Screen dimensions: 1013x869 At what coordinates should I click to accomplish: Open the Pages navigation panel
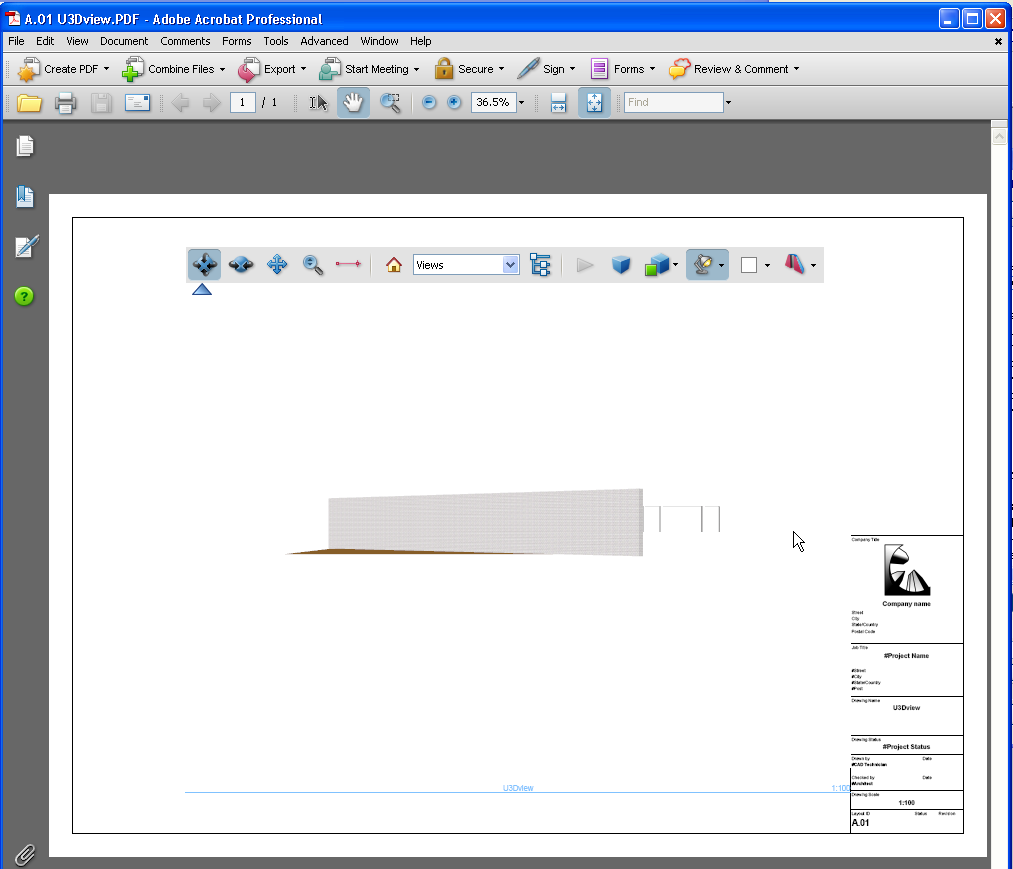(24, 146)
